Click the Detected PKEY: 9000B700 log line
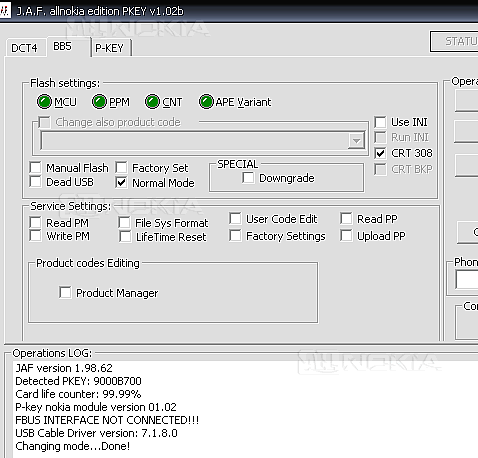 pos(78,381)
